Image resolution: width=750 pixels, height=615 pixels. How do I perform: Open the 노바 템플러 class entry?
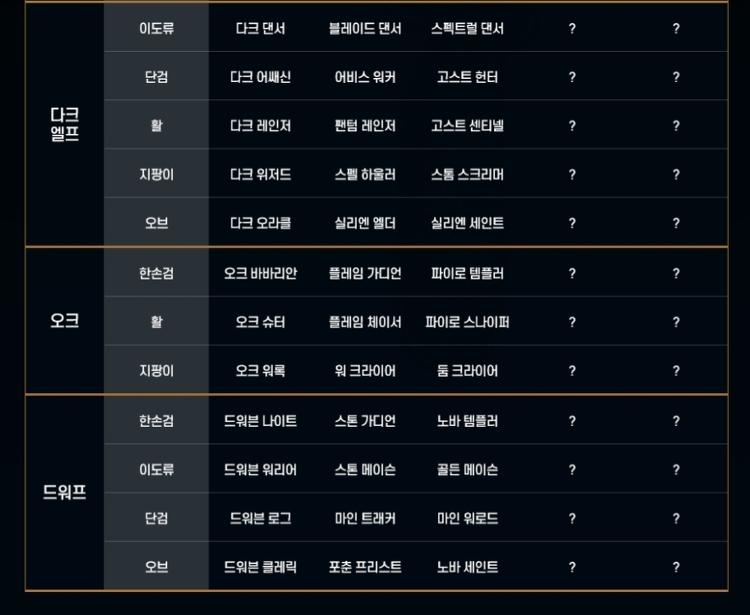click(x=467, y=421)
